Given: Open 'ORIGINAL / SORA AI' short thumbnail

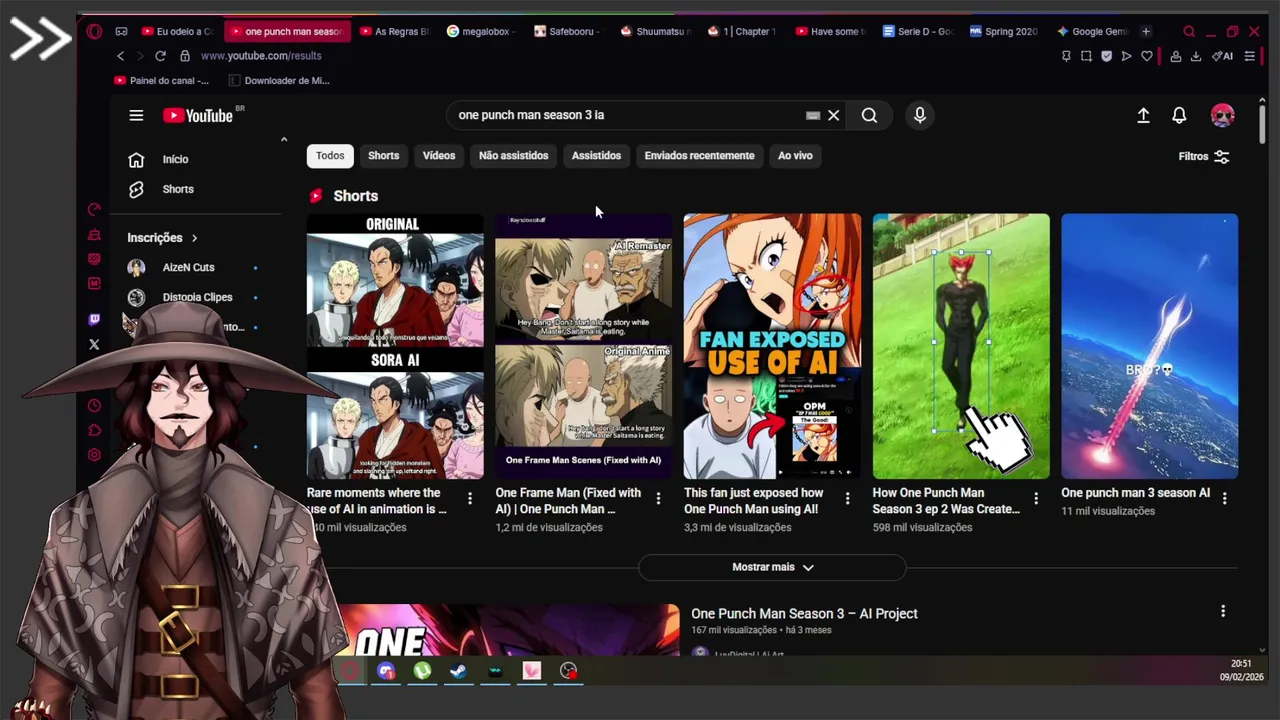Looking at the screenshot, I should pos(395,346).
